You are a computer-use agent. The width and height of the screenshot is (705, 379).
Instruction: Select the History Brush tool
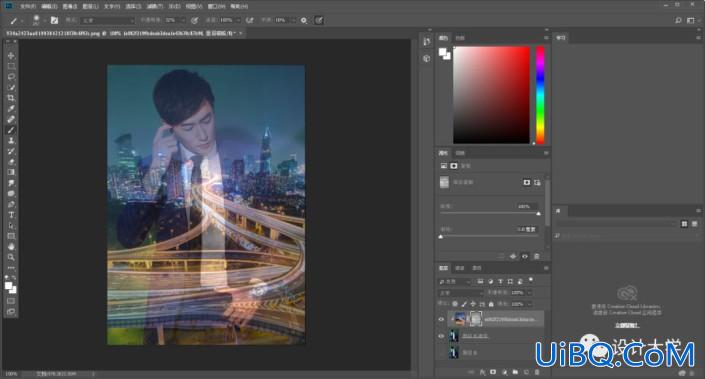click(x=11, y=151)
